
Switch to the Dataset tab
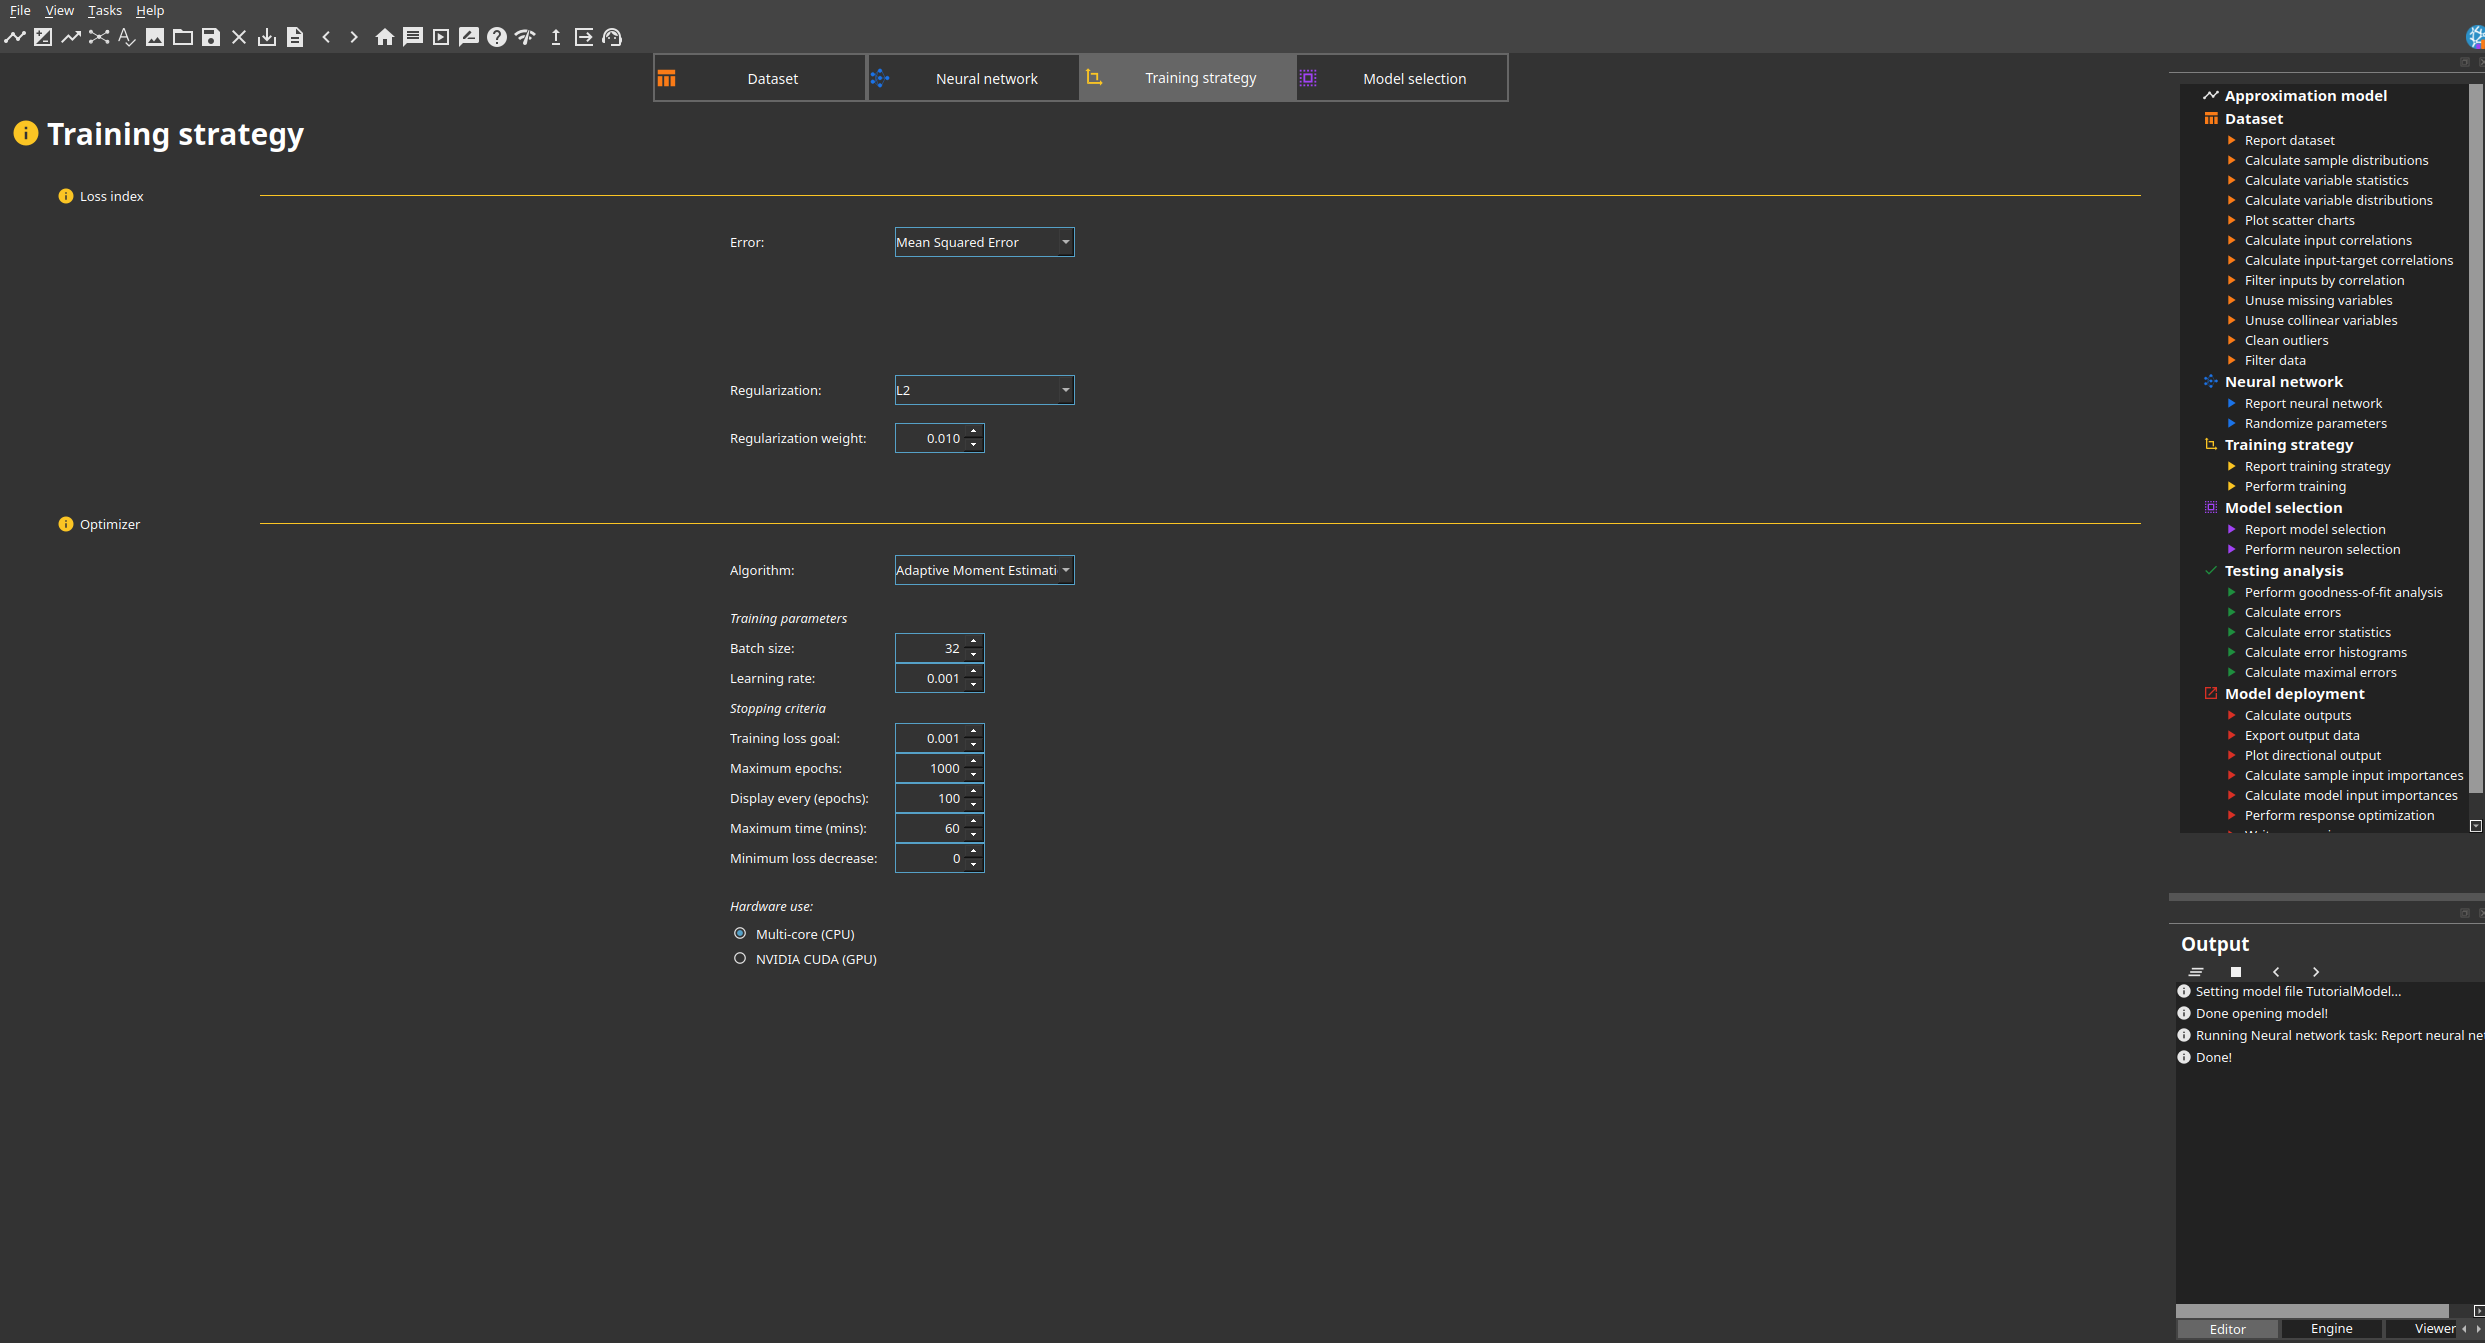(759, 78)
